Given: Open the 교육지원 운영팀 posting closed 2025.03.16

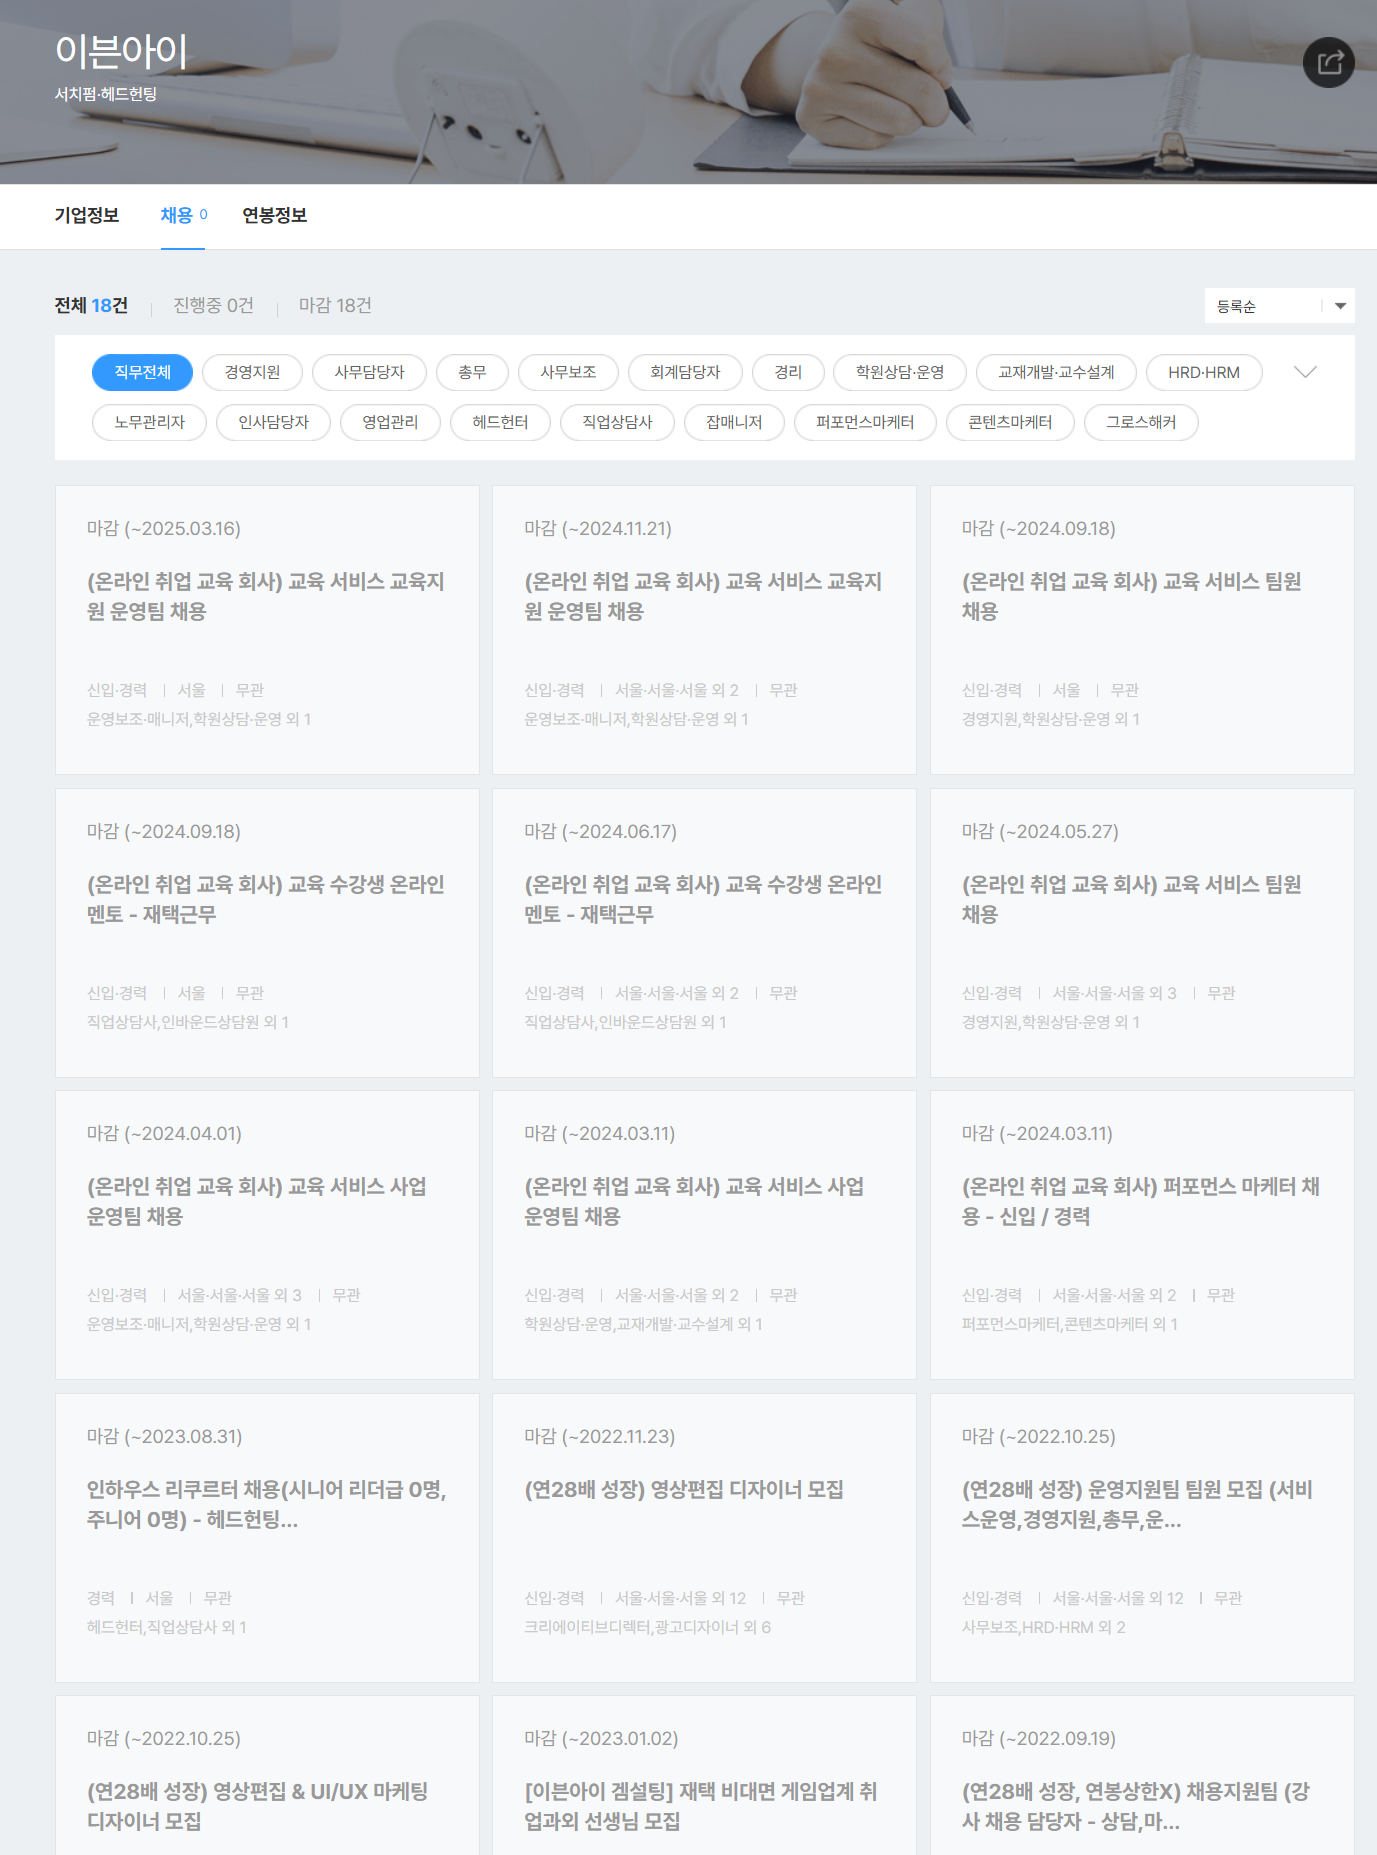Looking at the screenshot, I should tap(267, 630).
